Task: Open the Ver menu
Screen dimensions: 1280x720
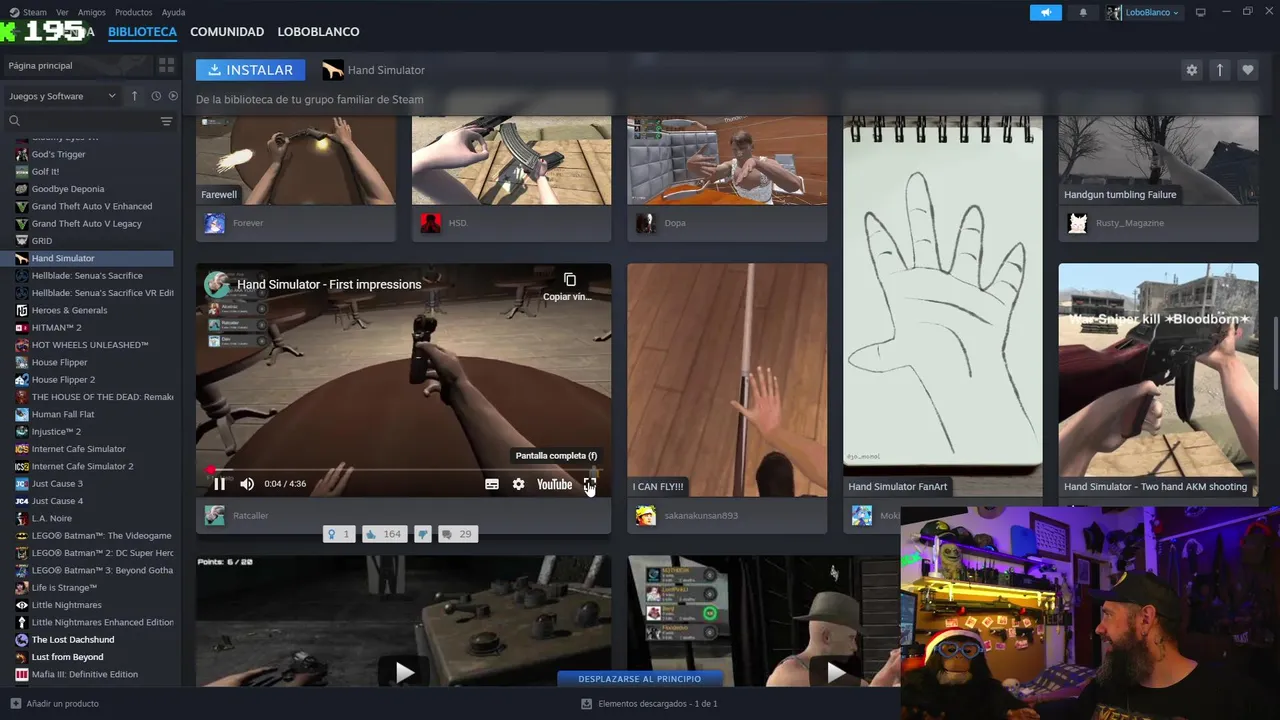Action: click(62, 12)
